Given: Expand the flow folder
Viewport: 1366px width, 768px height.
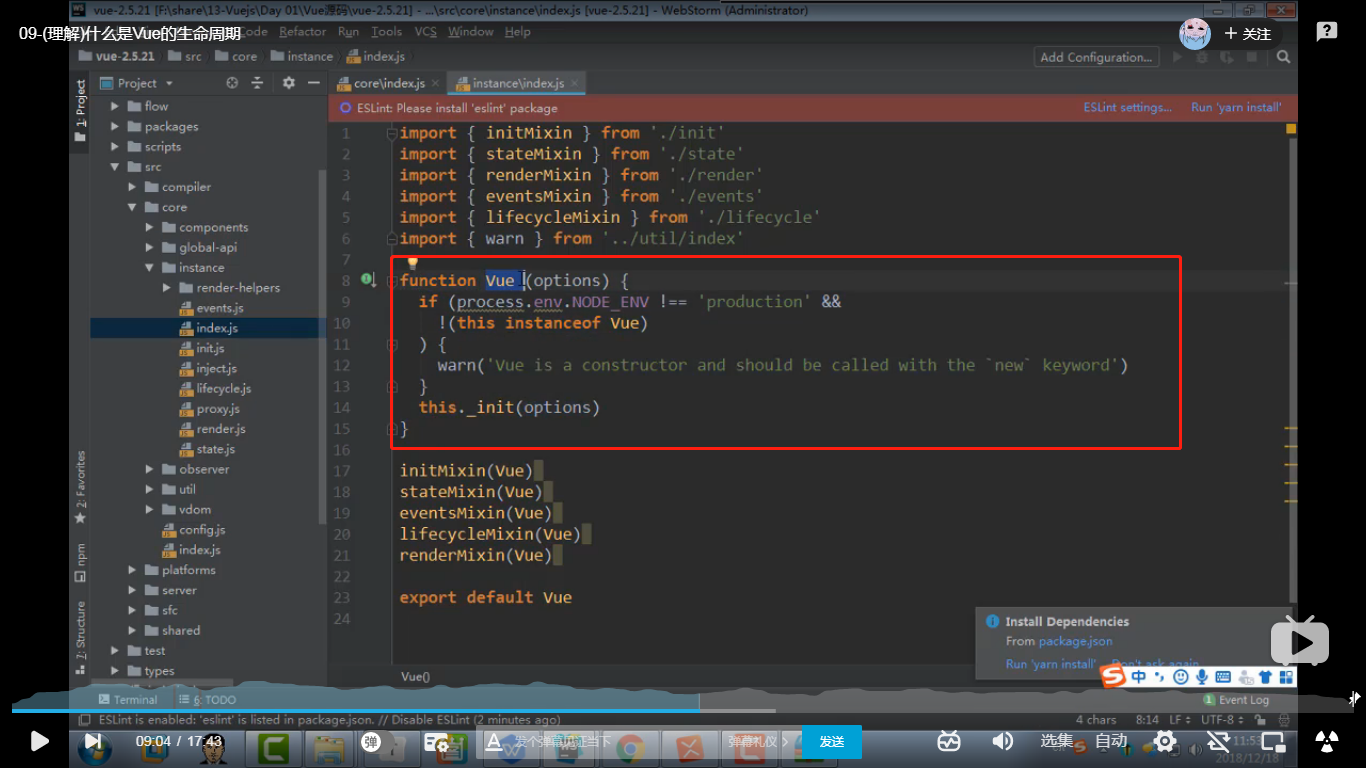Looking at the screenshot, I should click(115, 106).
